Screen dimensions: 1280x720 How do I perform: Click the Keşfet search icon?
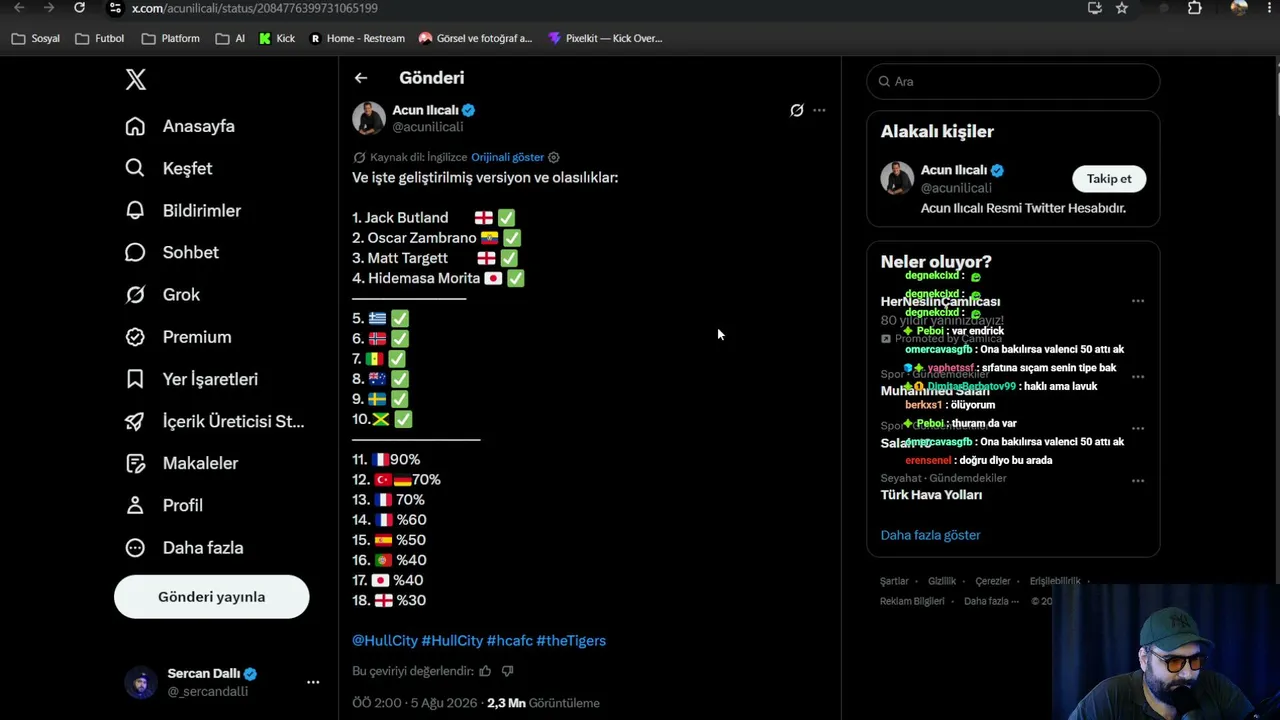(135, 168)
